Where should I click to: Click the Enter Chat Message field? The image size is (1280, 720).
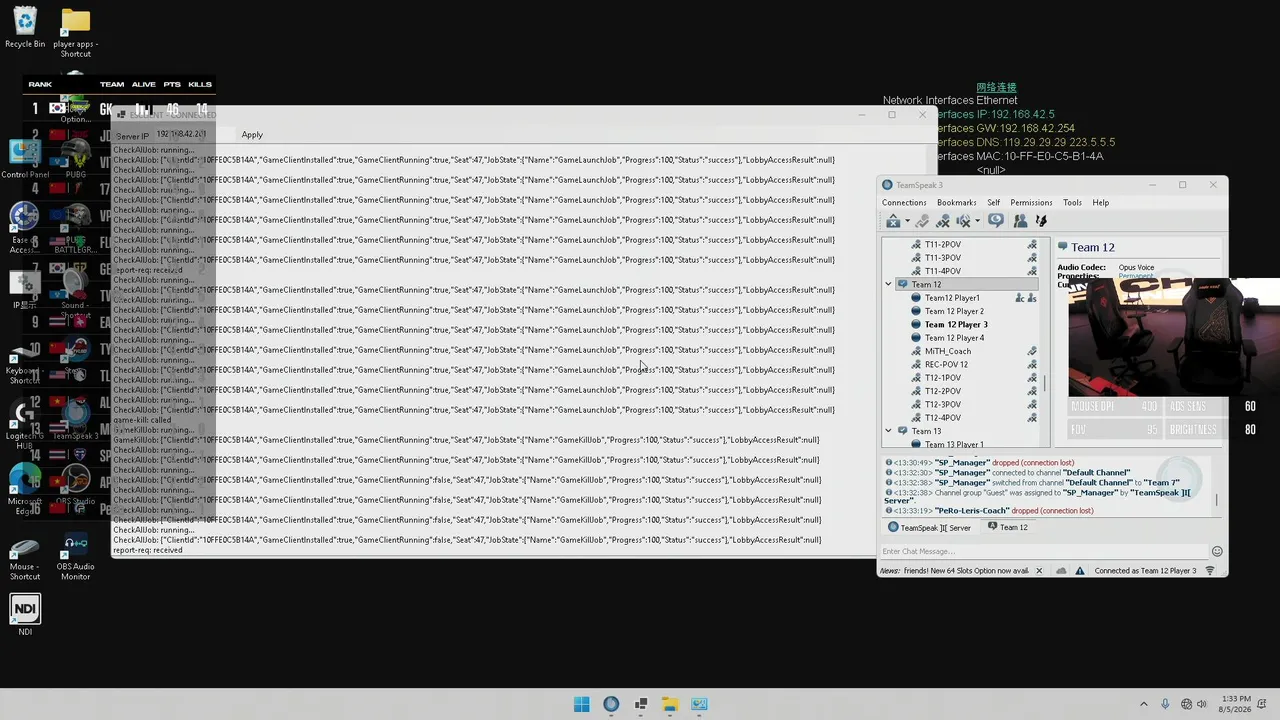1044,552
